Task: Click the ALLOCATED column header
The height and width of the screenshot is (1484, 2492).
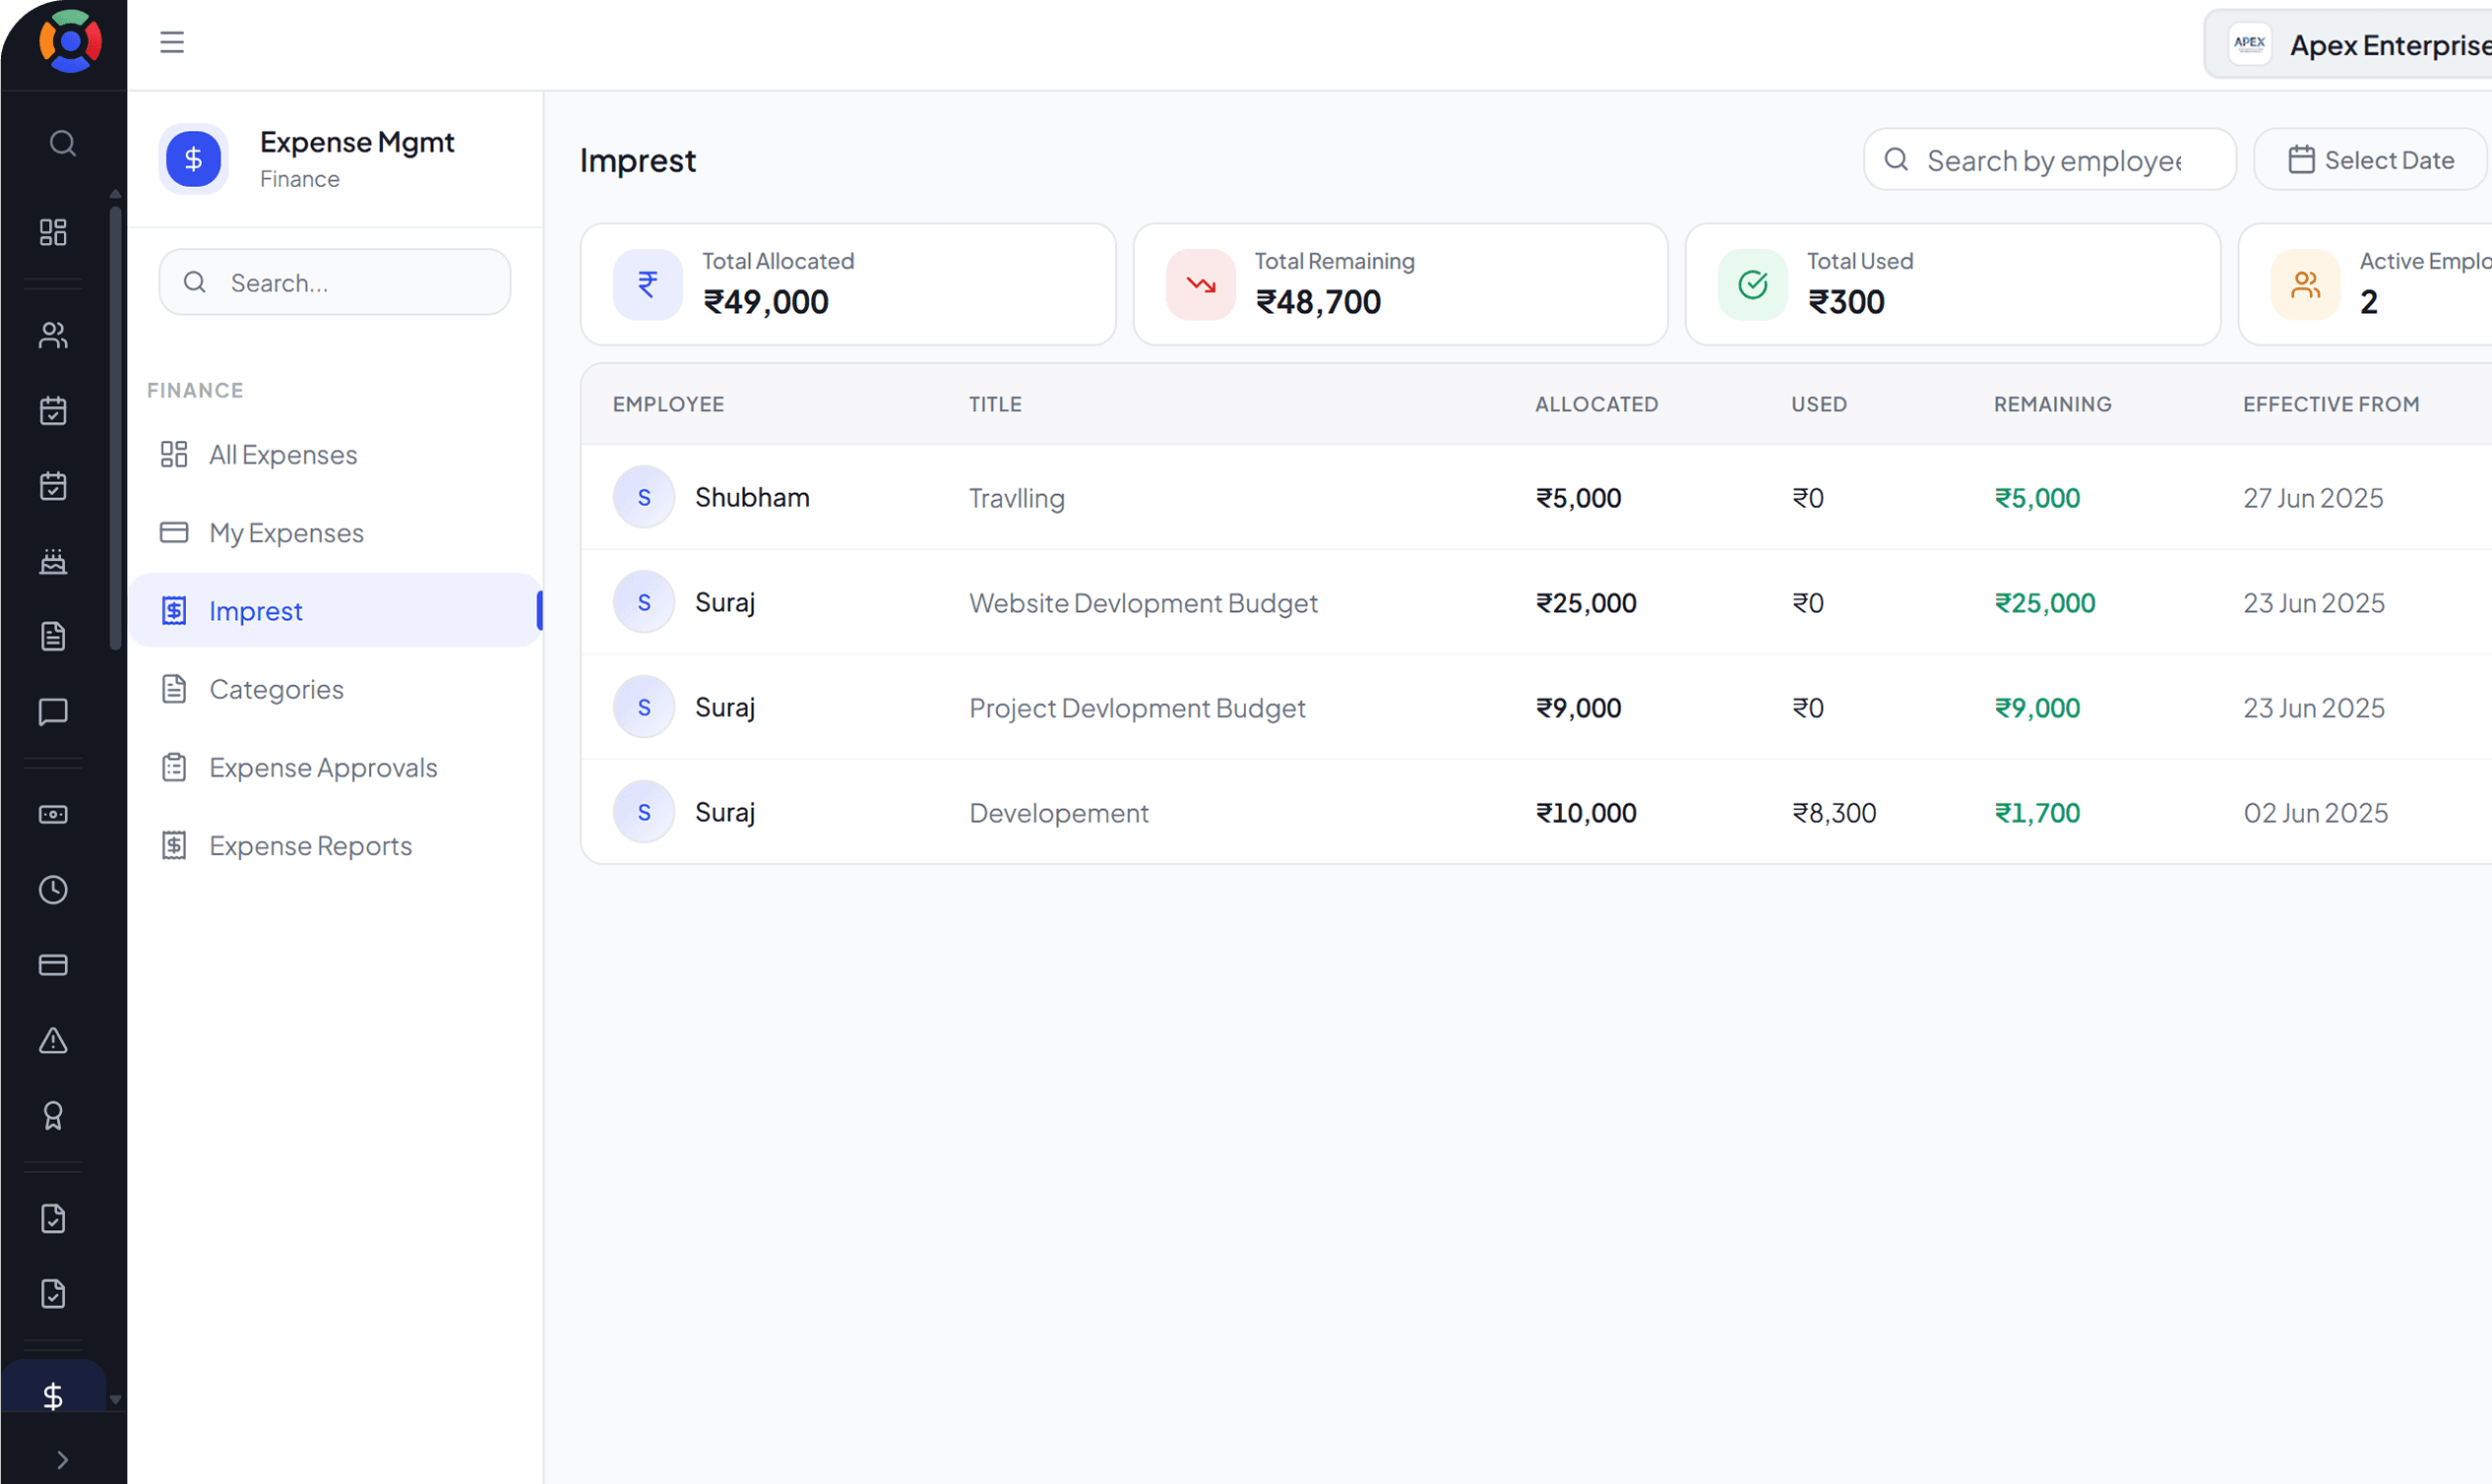Action: tap(1596, 404)
